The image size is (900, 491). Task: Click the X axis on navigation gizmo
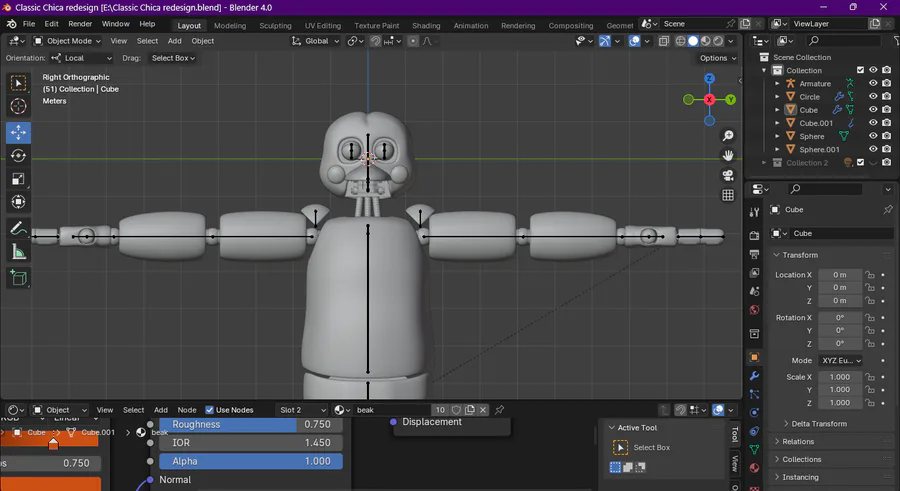(709, 100)
